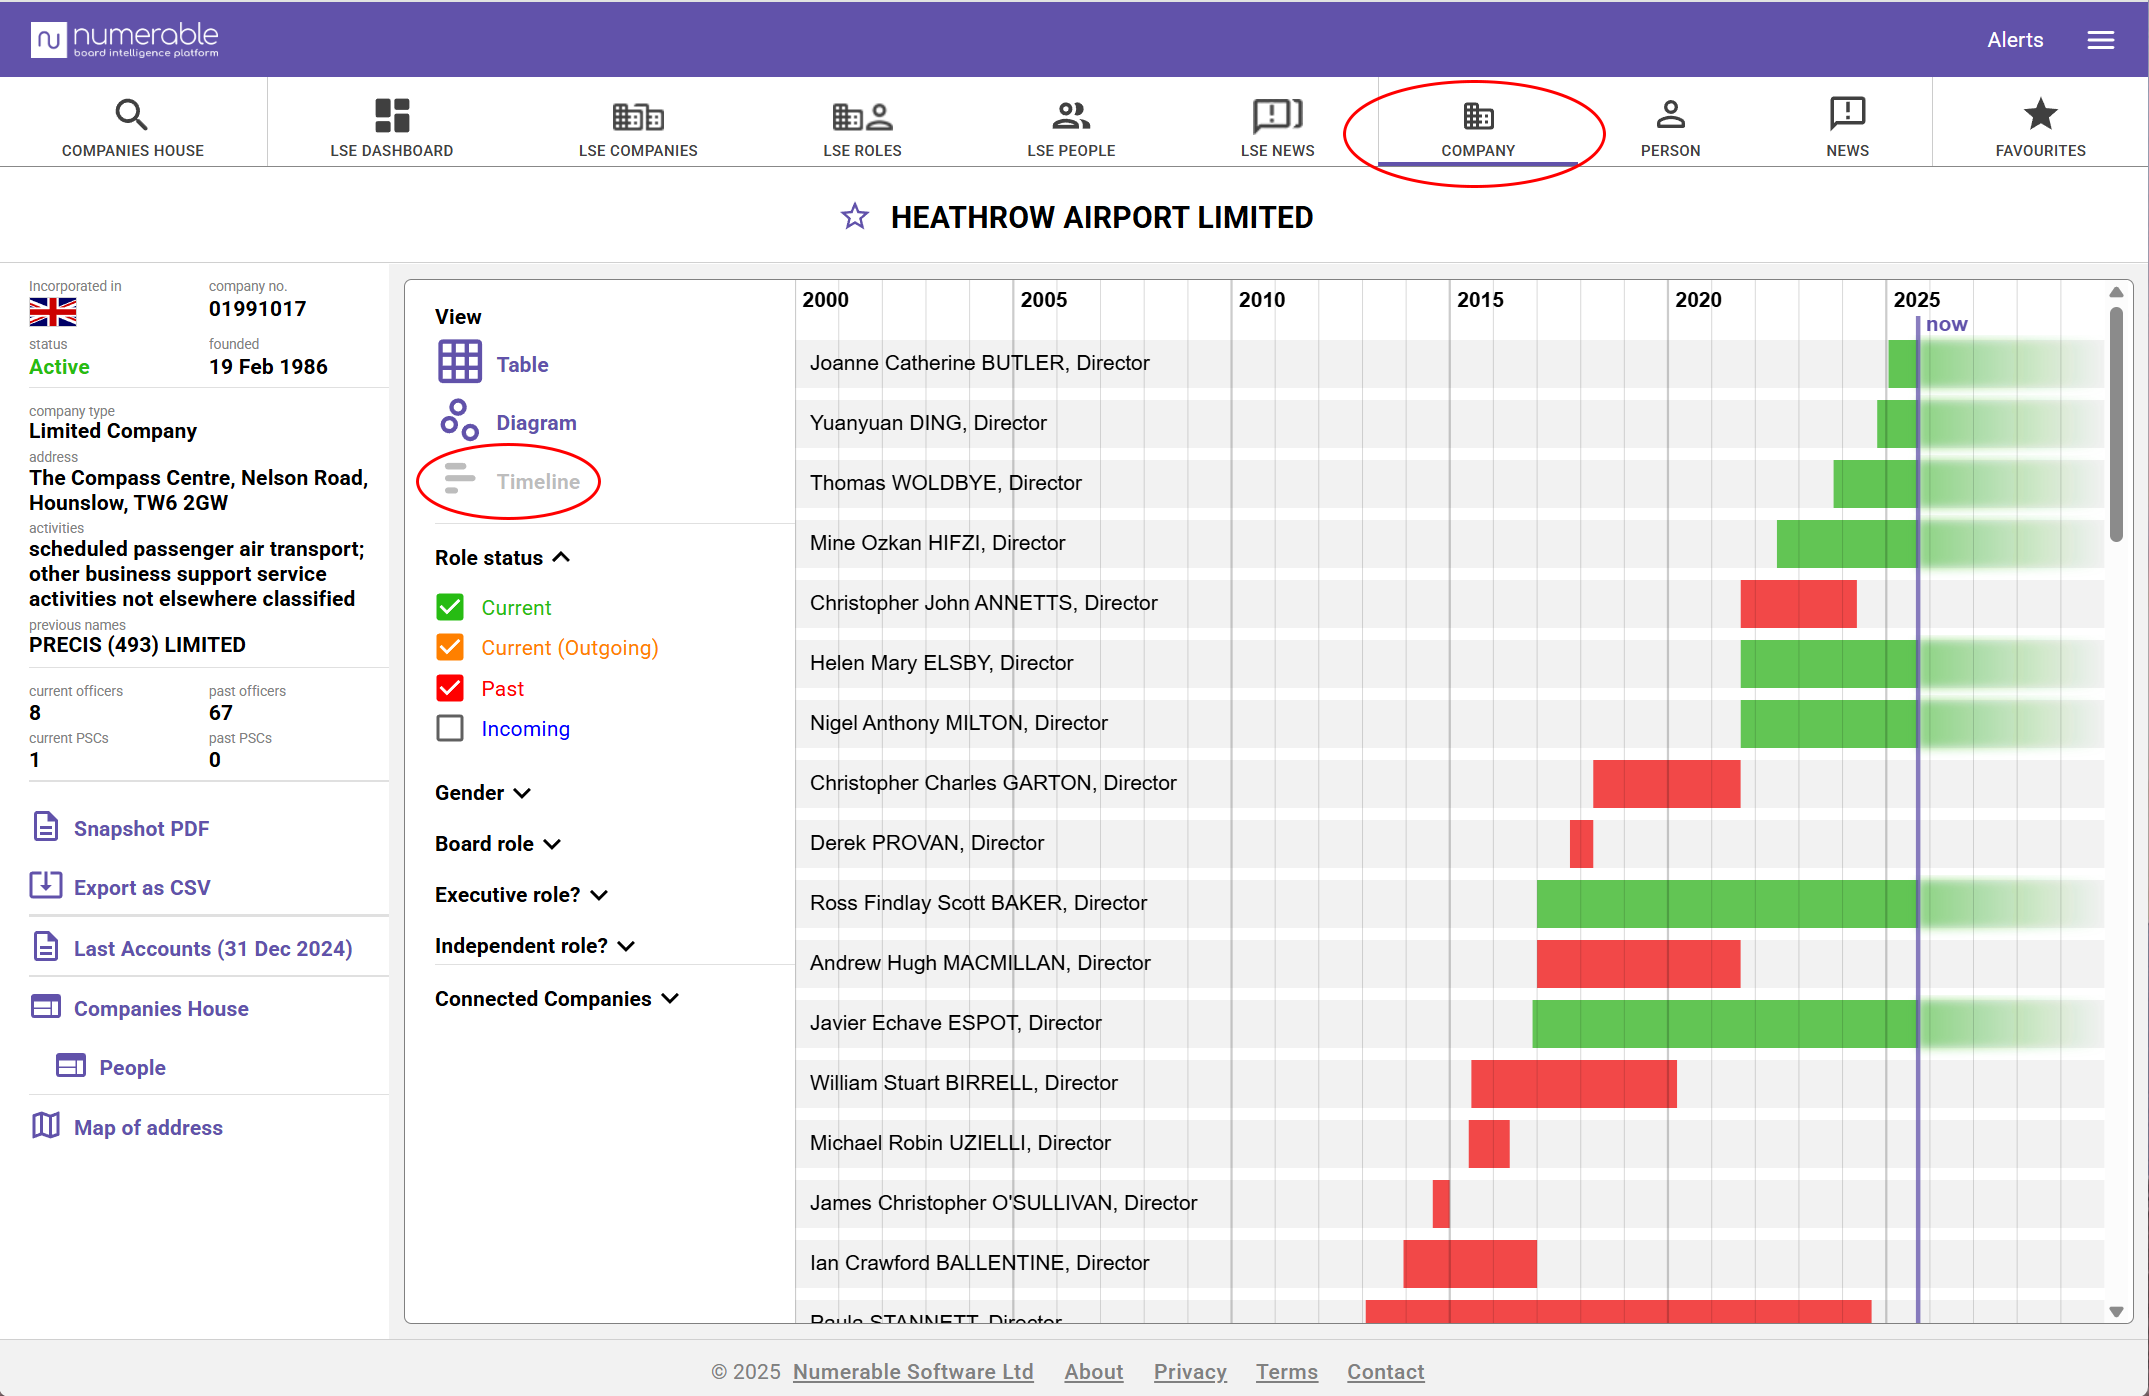Switch to Table view icon
This screenshot has height=1396, width=2149.
tap(459, 363)
